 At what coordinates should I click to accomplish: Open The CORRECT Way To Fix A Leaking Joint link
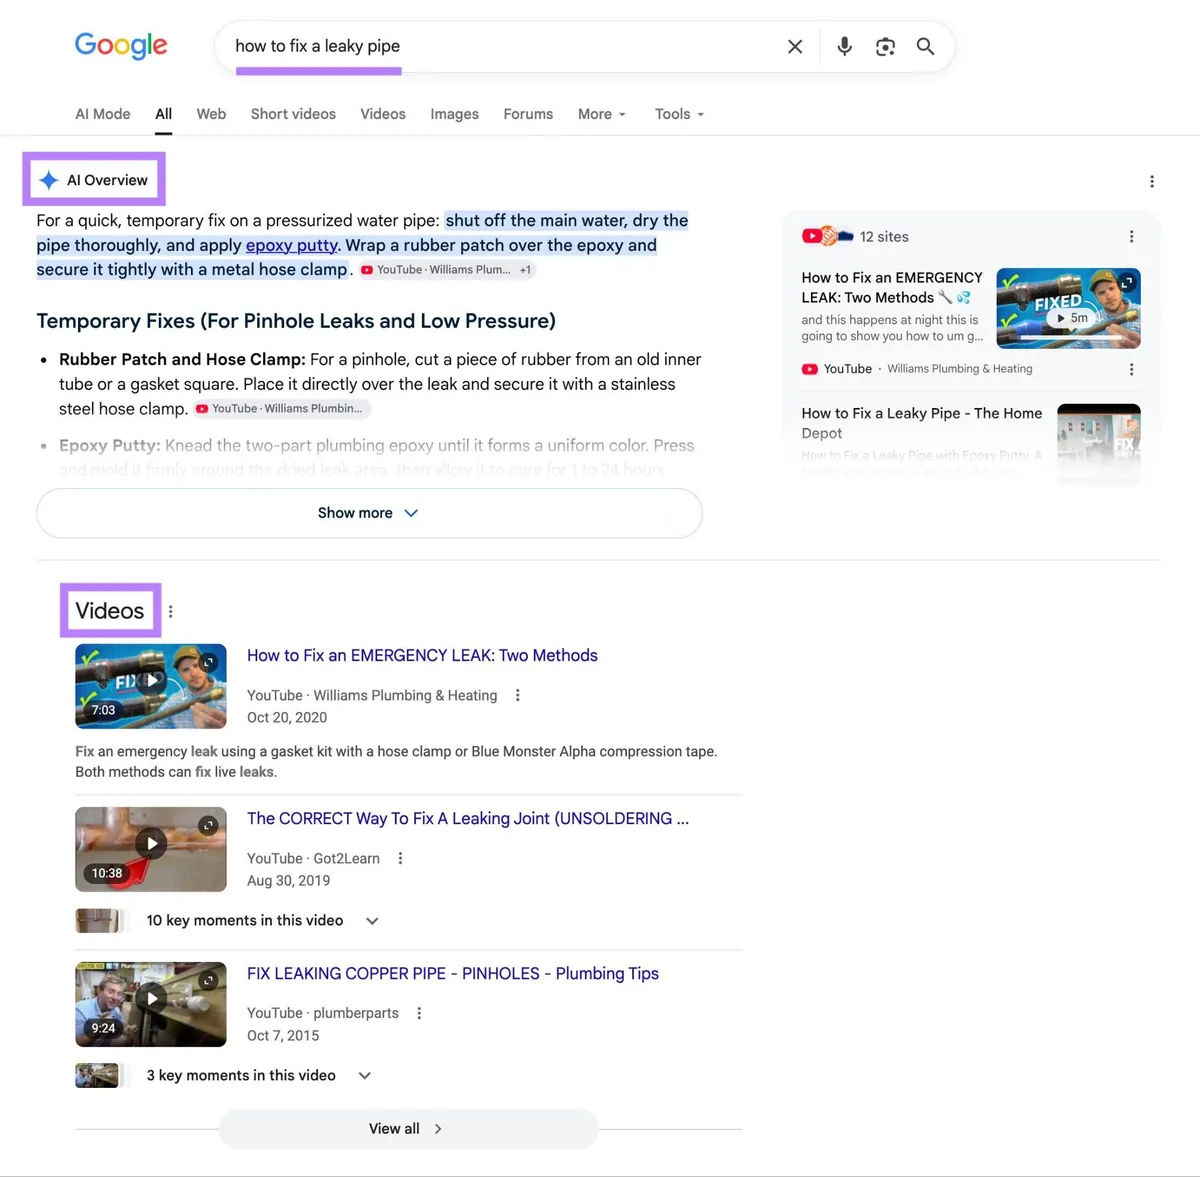tap(468, 819)
